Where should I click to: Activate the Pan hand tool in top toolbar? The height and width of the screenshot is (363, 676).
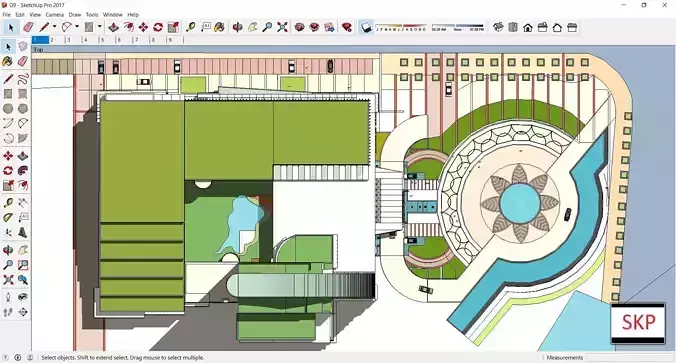[x=253, y=27]
